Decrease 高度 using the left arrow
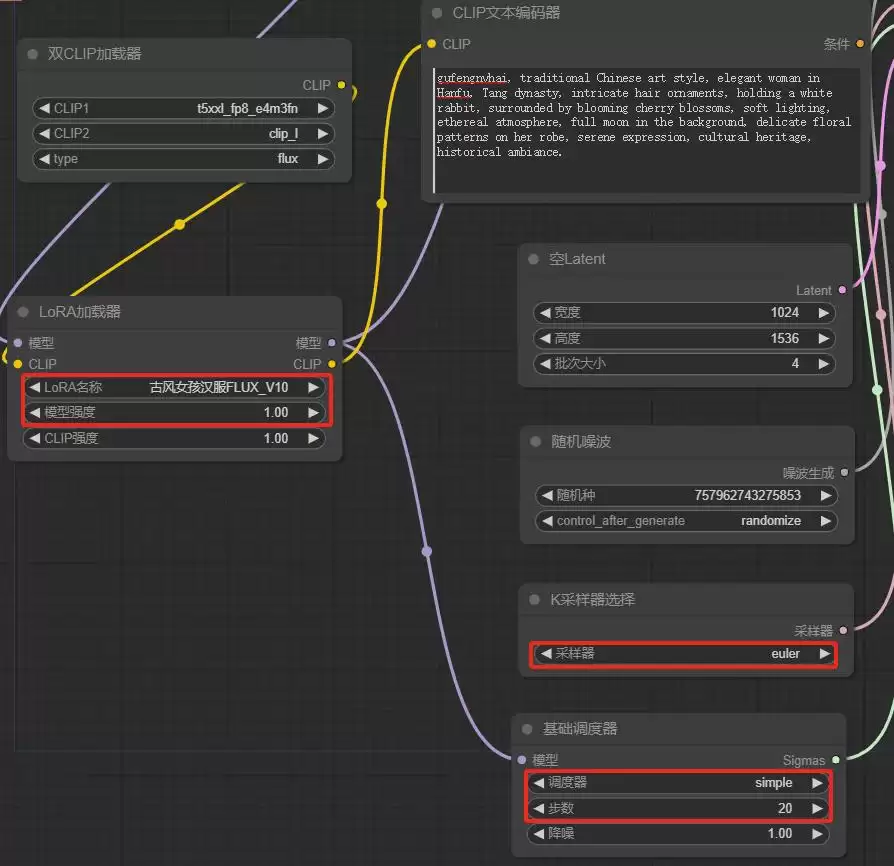894x866 pixels. 546,339
